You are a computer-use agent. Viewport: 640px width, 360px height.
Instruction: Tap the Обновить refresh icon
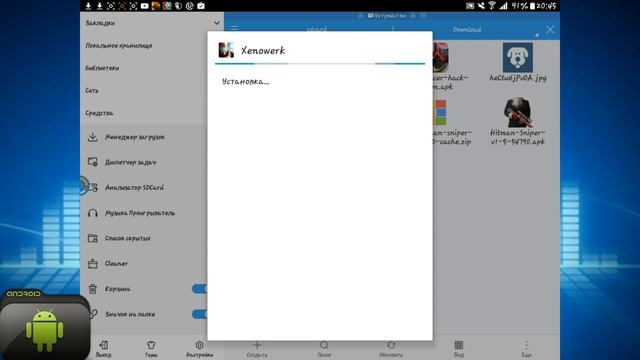tap(391, 345)
